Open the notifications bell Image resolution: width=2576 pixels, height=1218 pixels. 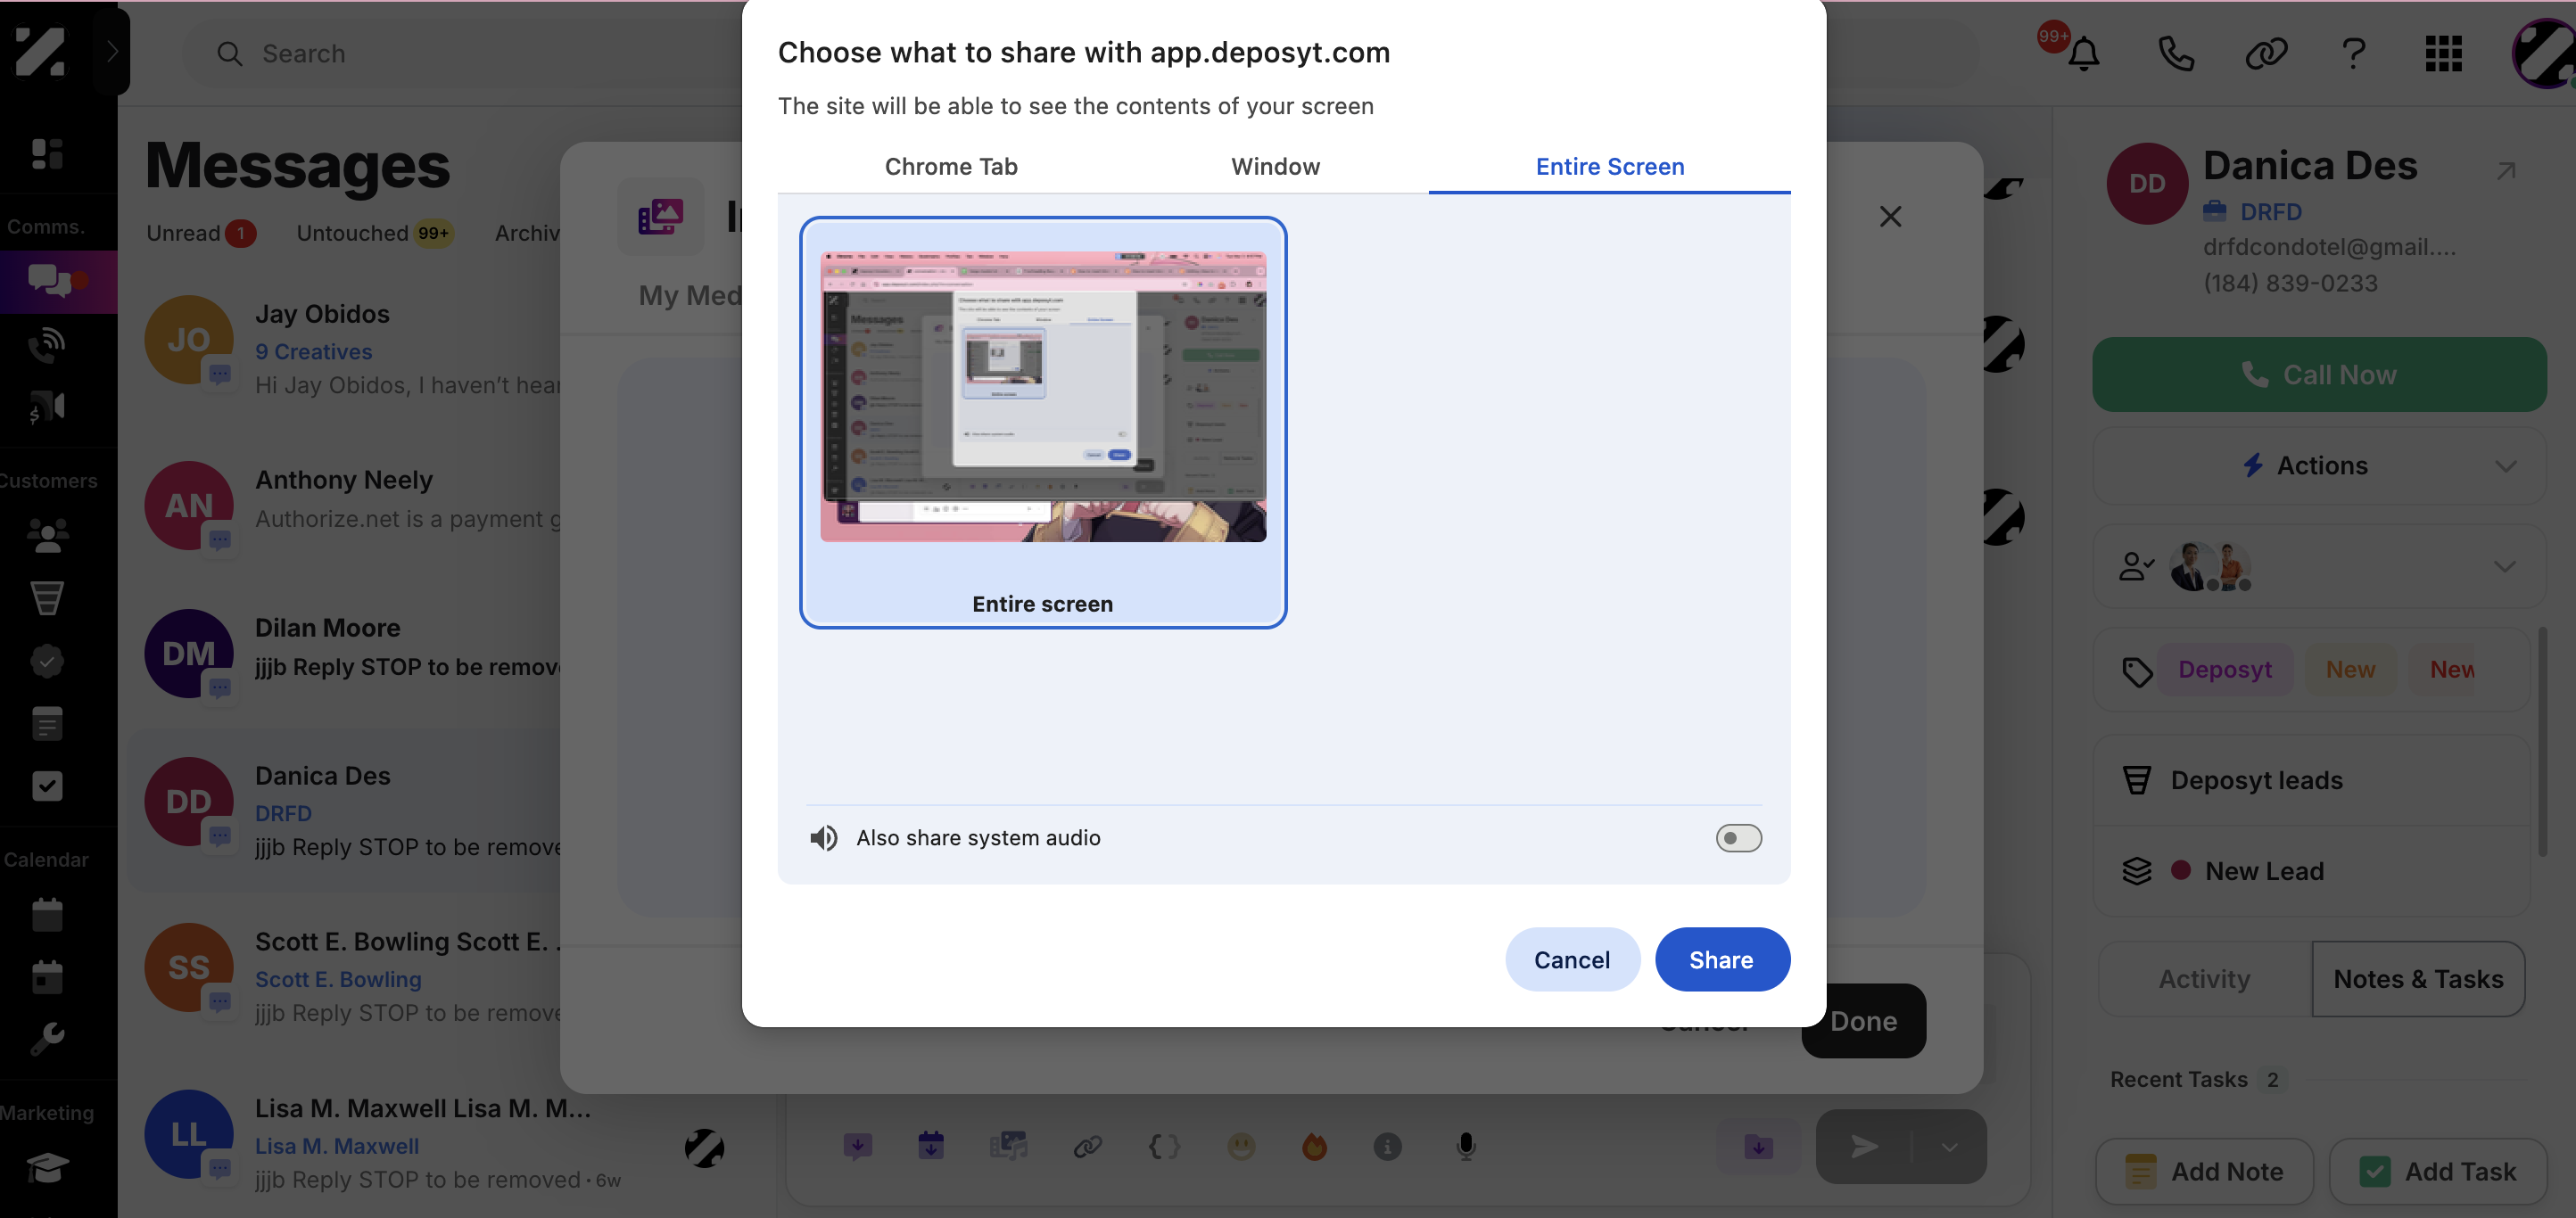click(2083, 53)
